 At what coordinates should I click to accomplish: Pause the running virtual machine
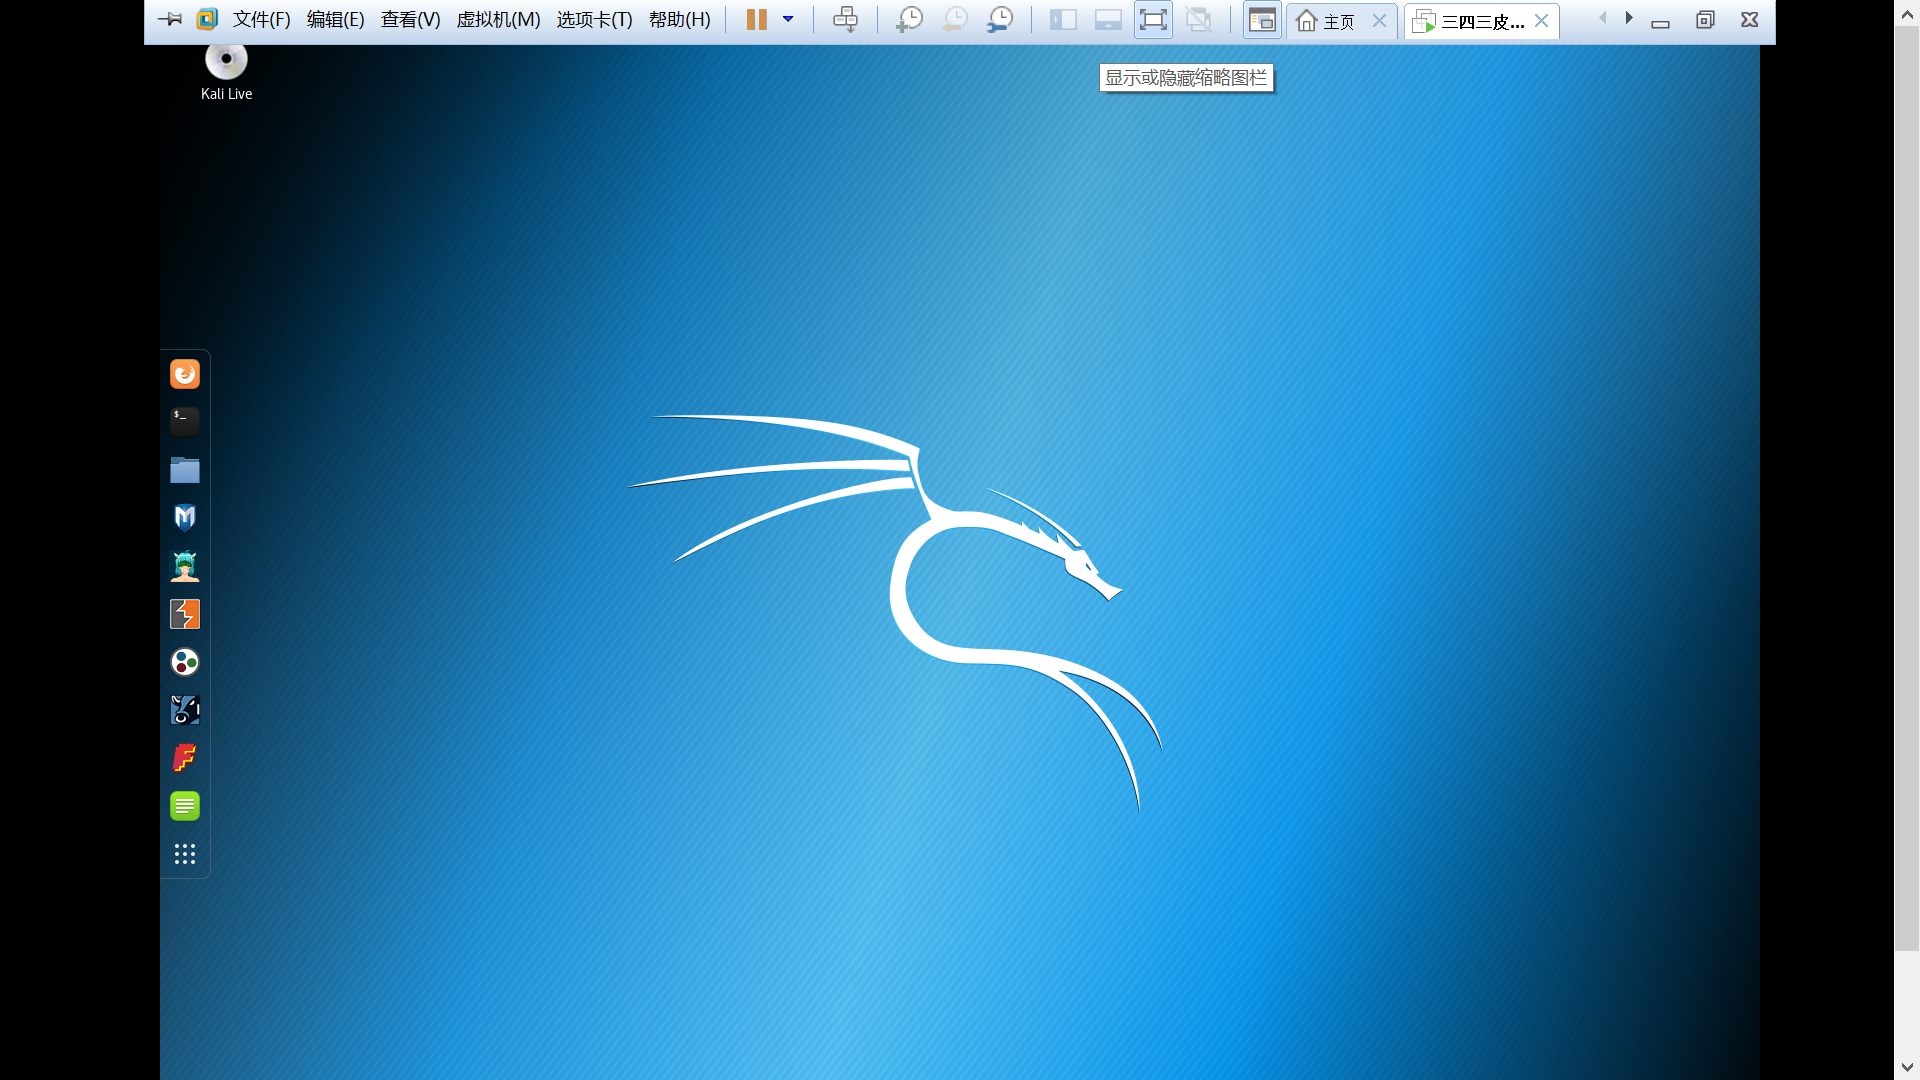[x=757, y=20]
